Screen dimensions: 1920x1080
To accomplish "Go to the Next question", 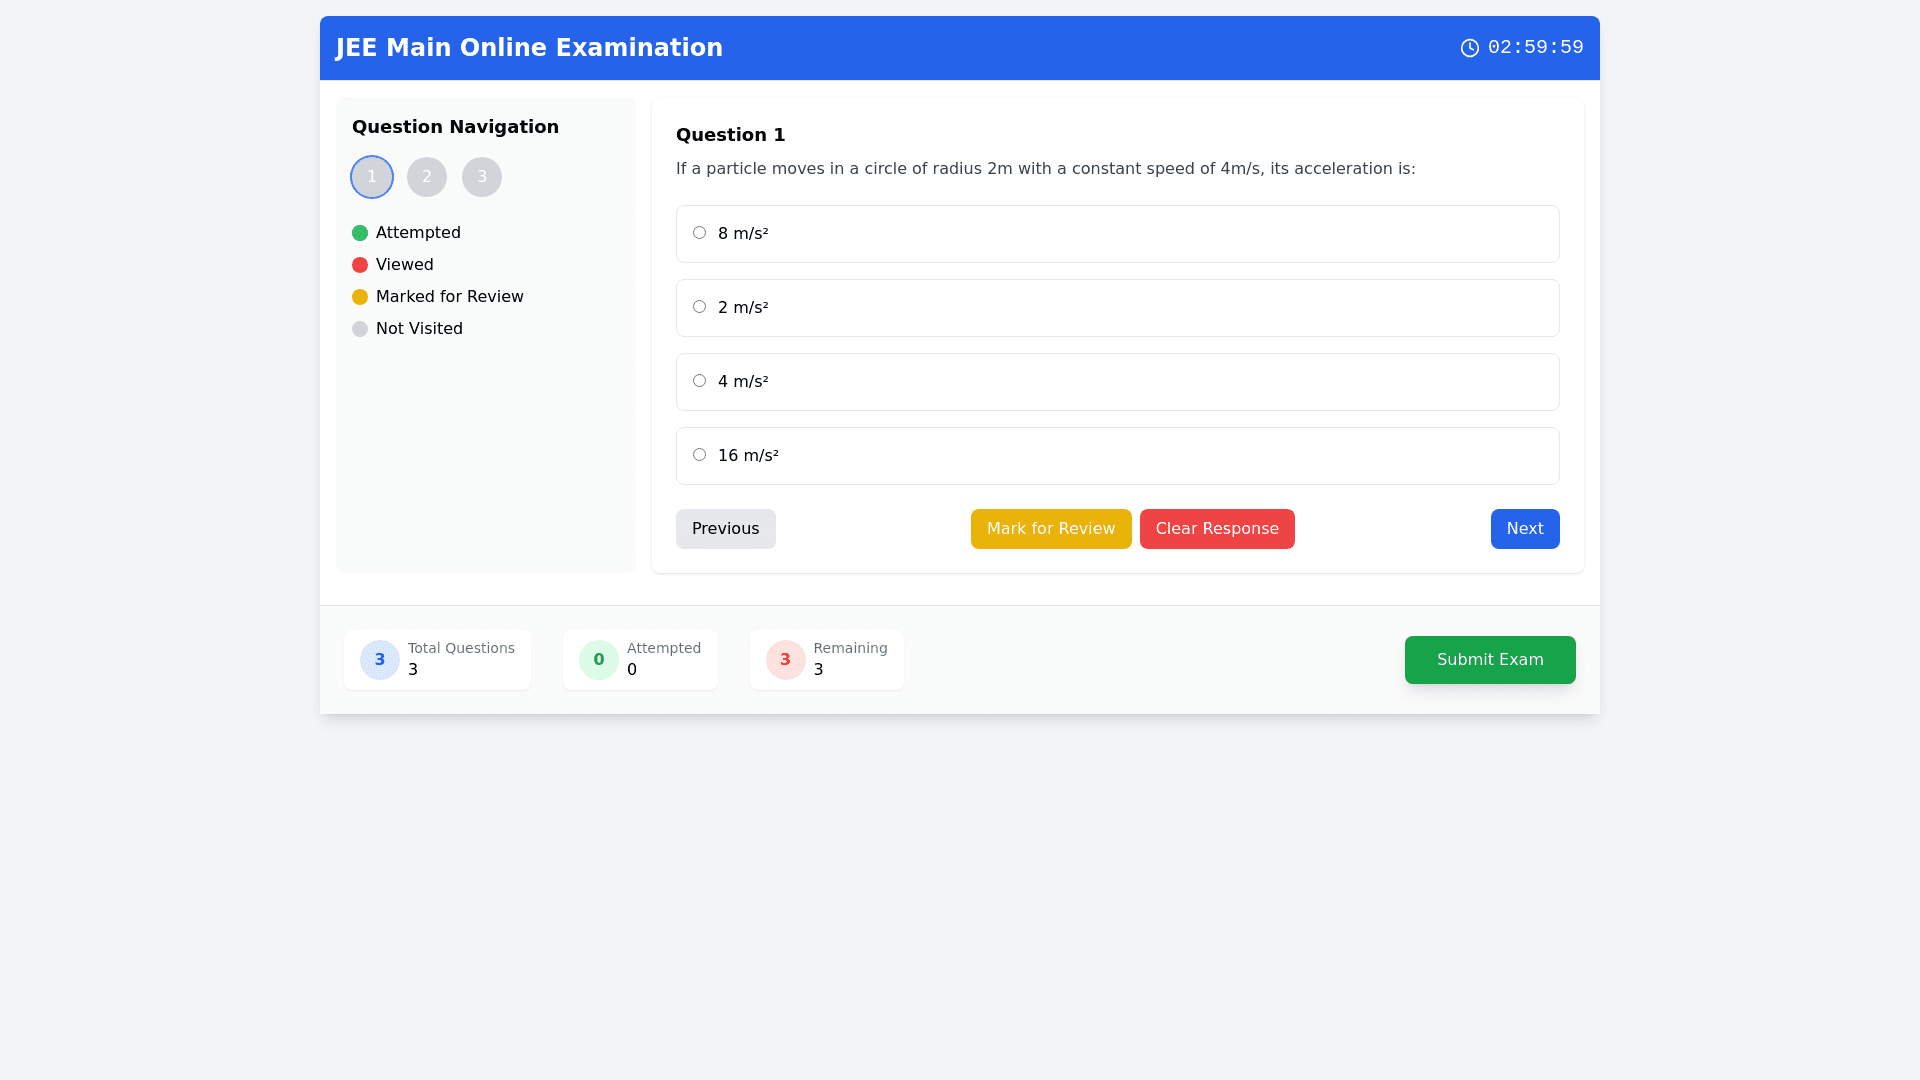I will point(1524,529).
